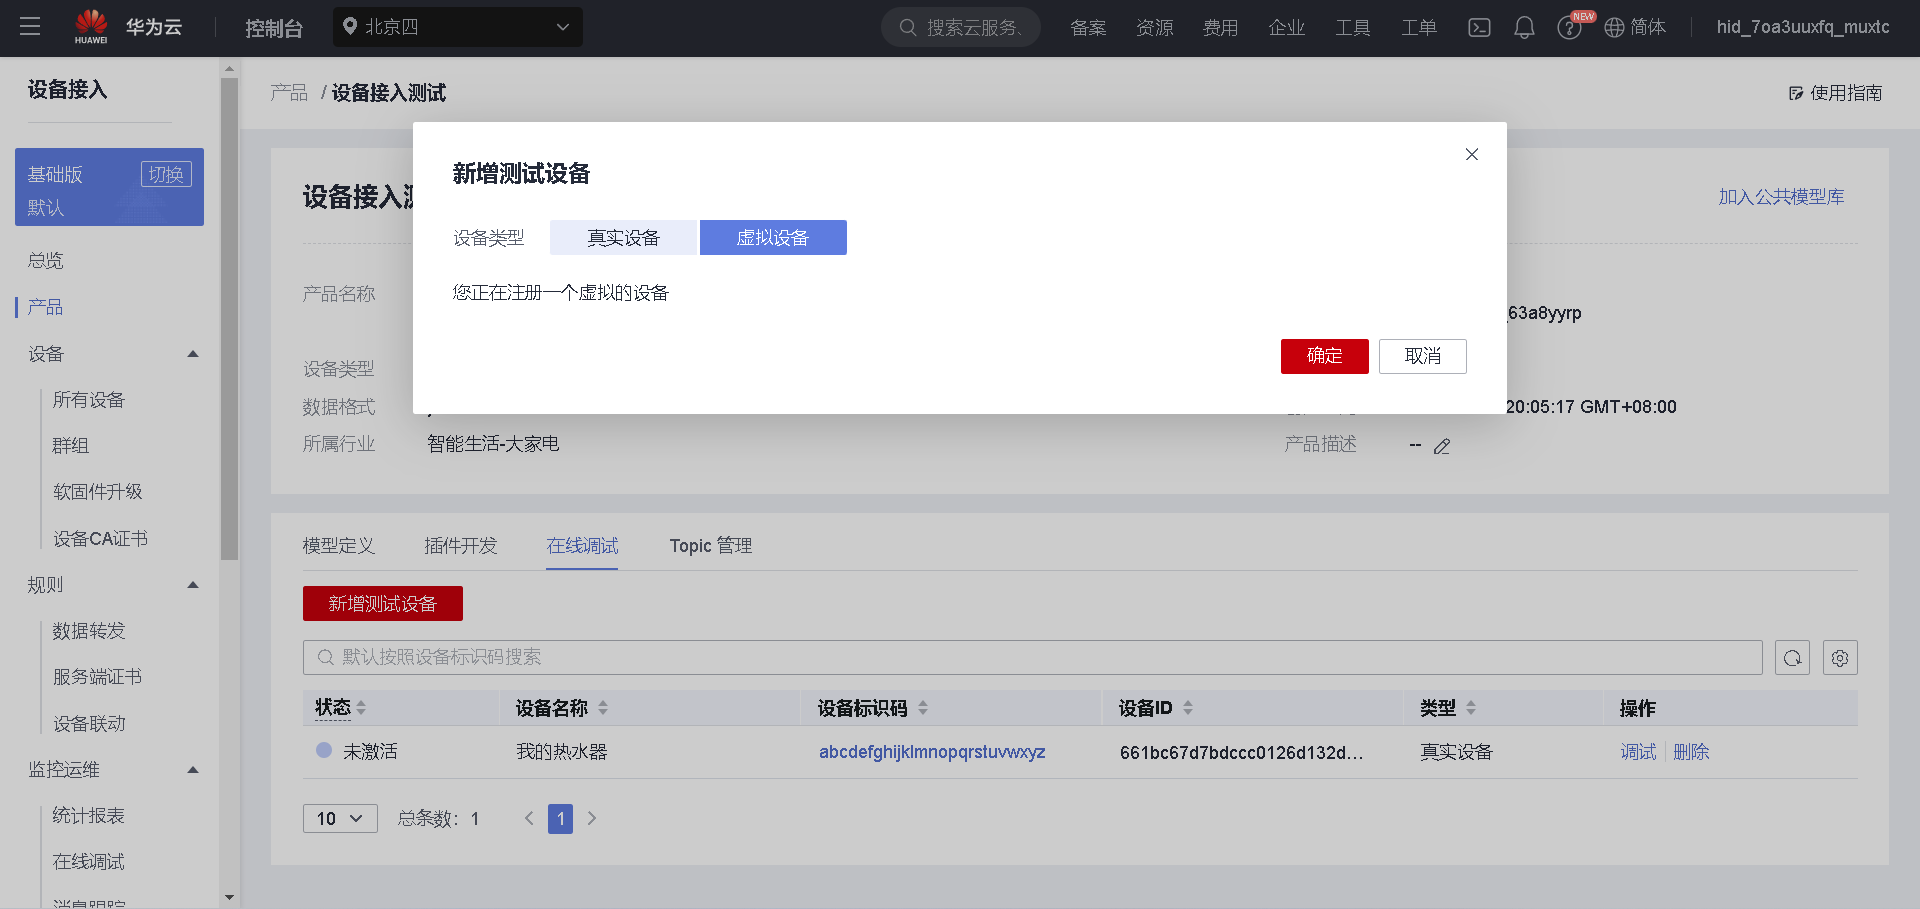Screen dimensions: 1920x909
Task: Click 删除 for 我的热水器
Action: click(1691, 752)
